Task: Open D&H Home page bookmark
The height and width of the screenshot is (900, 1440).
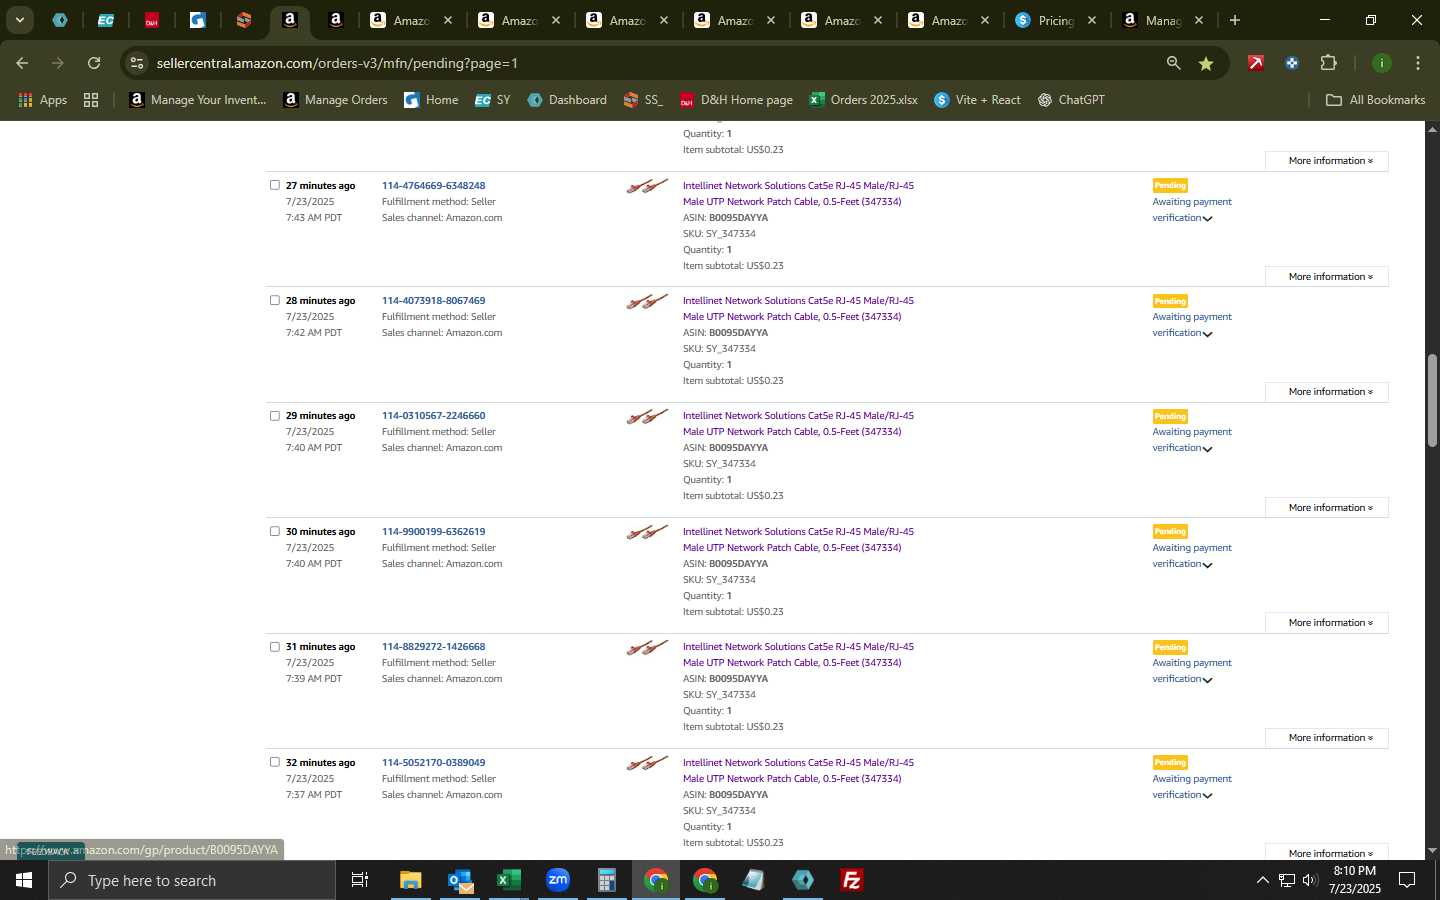Action: click(736, 100)
